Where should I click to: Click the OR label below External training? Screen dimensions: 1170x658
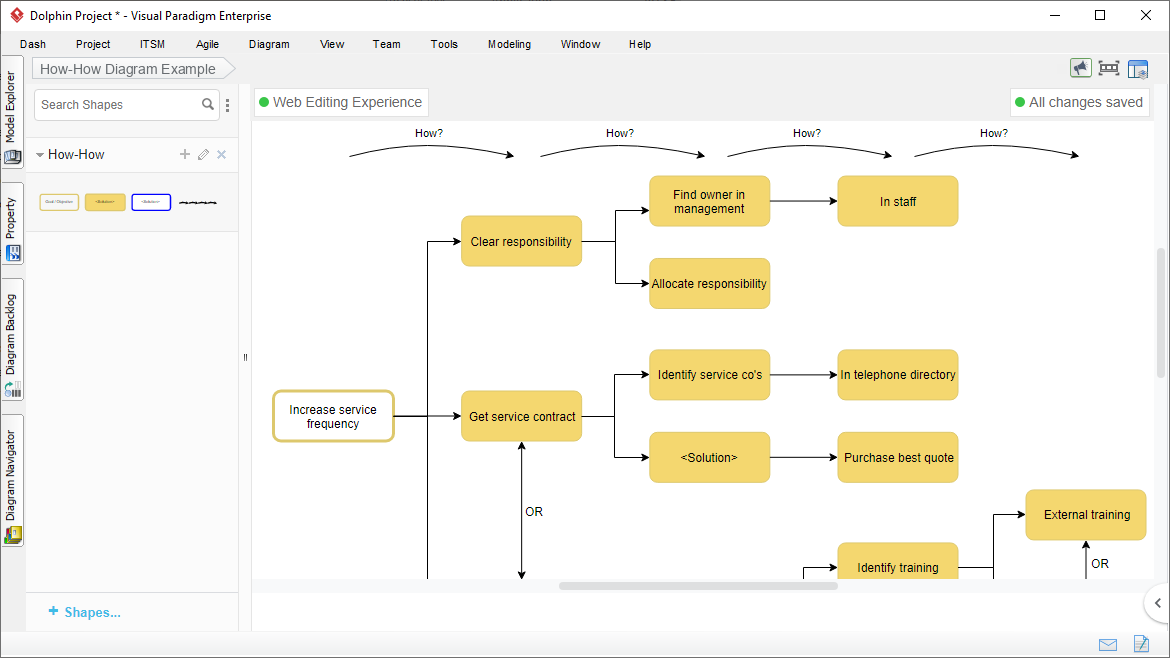pyautogui.click(x=1100, y=563)
